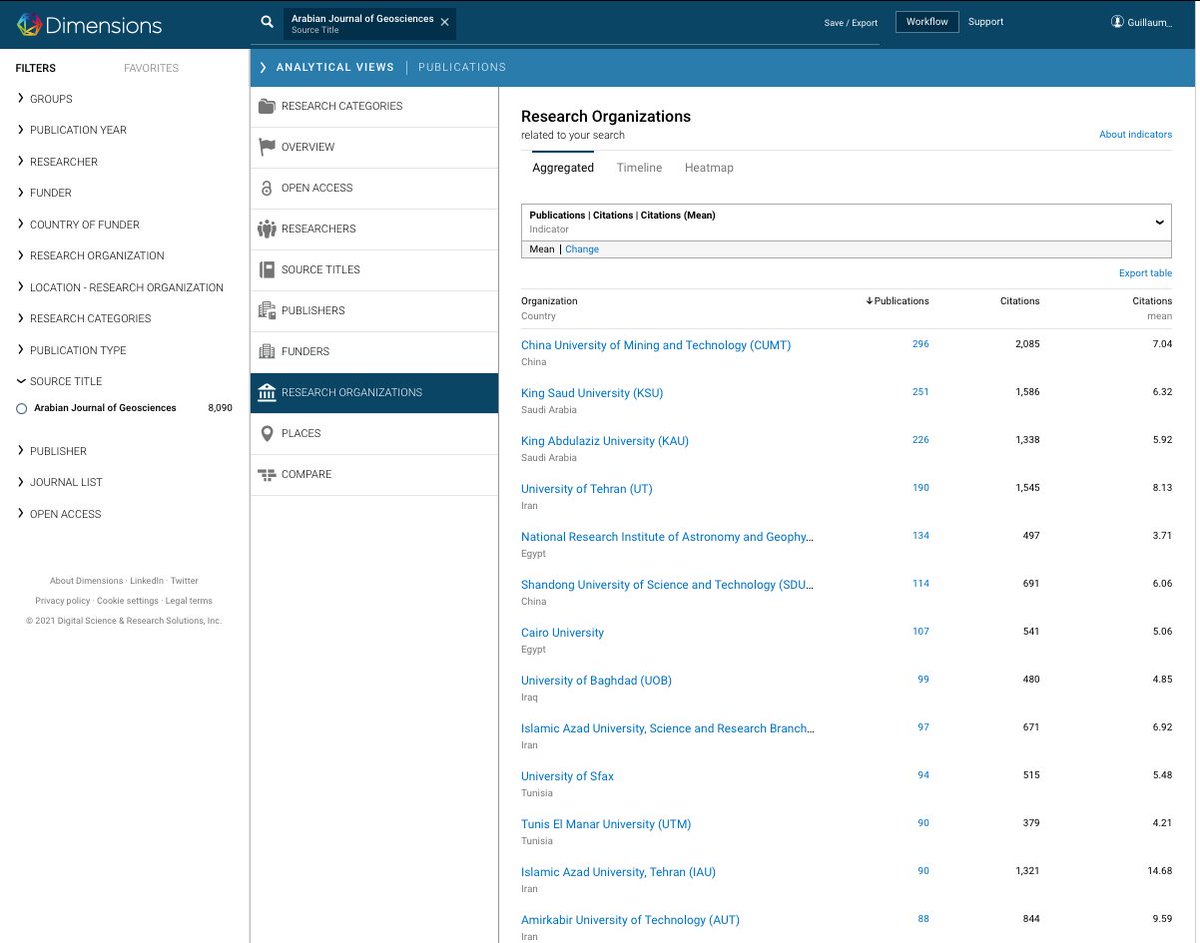Screen dimensions: 1200x943
Task: Open King Saud University (KSU) link
Action: coord(592,393)
